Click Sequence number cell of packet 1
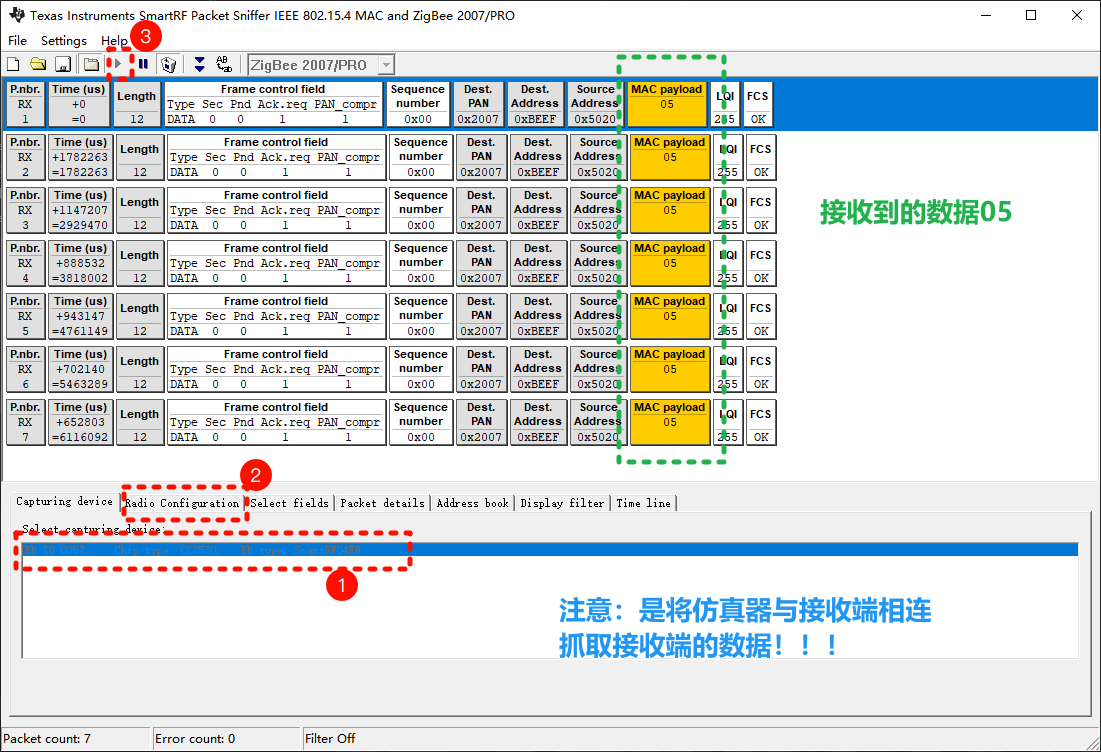 tap(418, 104)
